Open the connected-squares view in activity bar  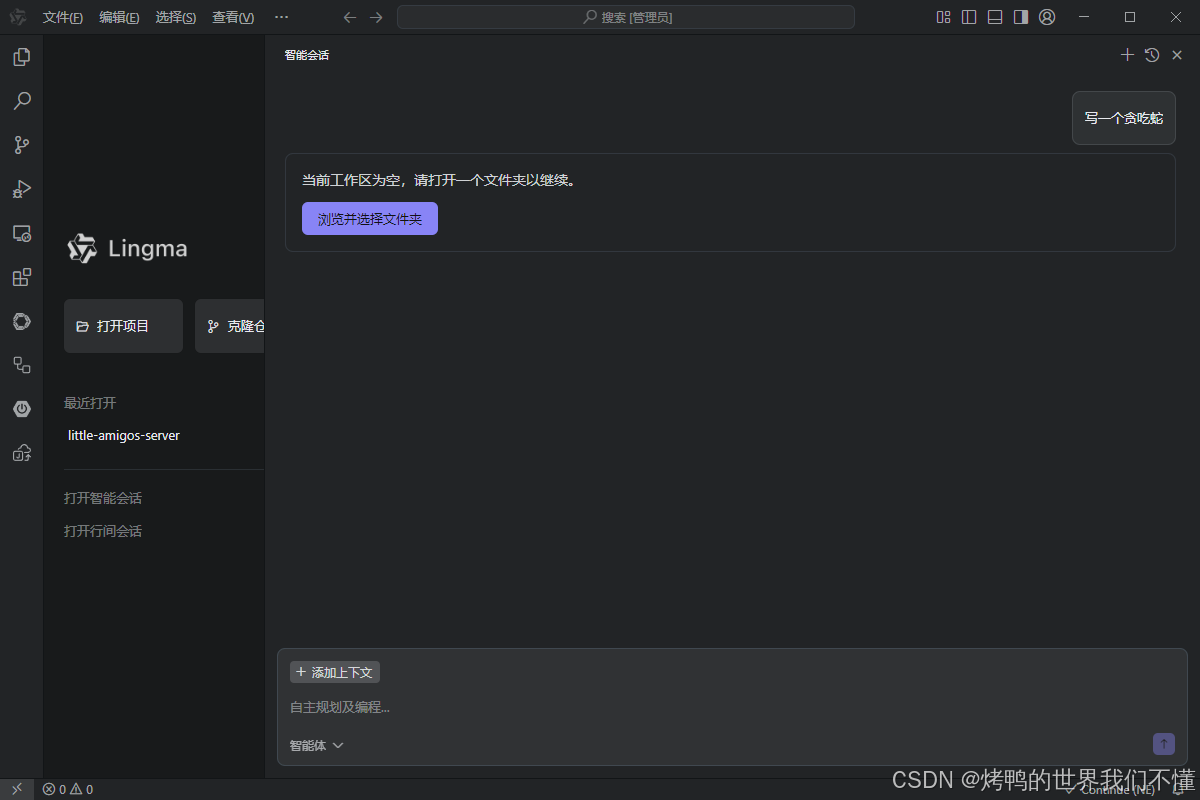pos(21,365)
